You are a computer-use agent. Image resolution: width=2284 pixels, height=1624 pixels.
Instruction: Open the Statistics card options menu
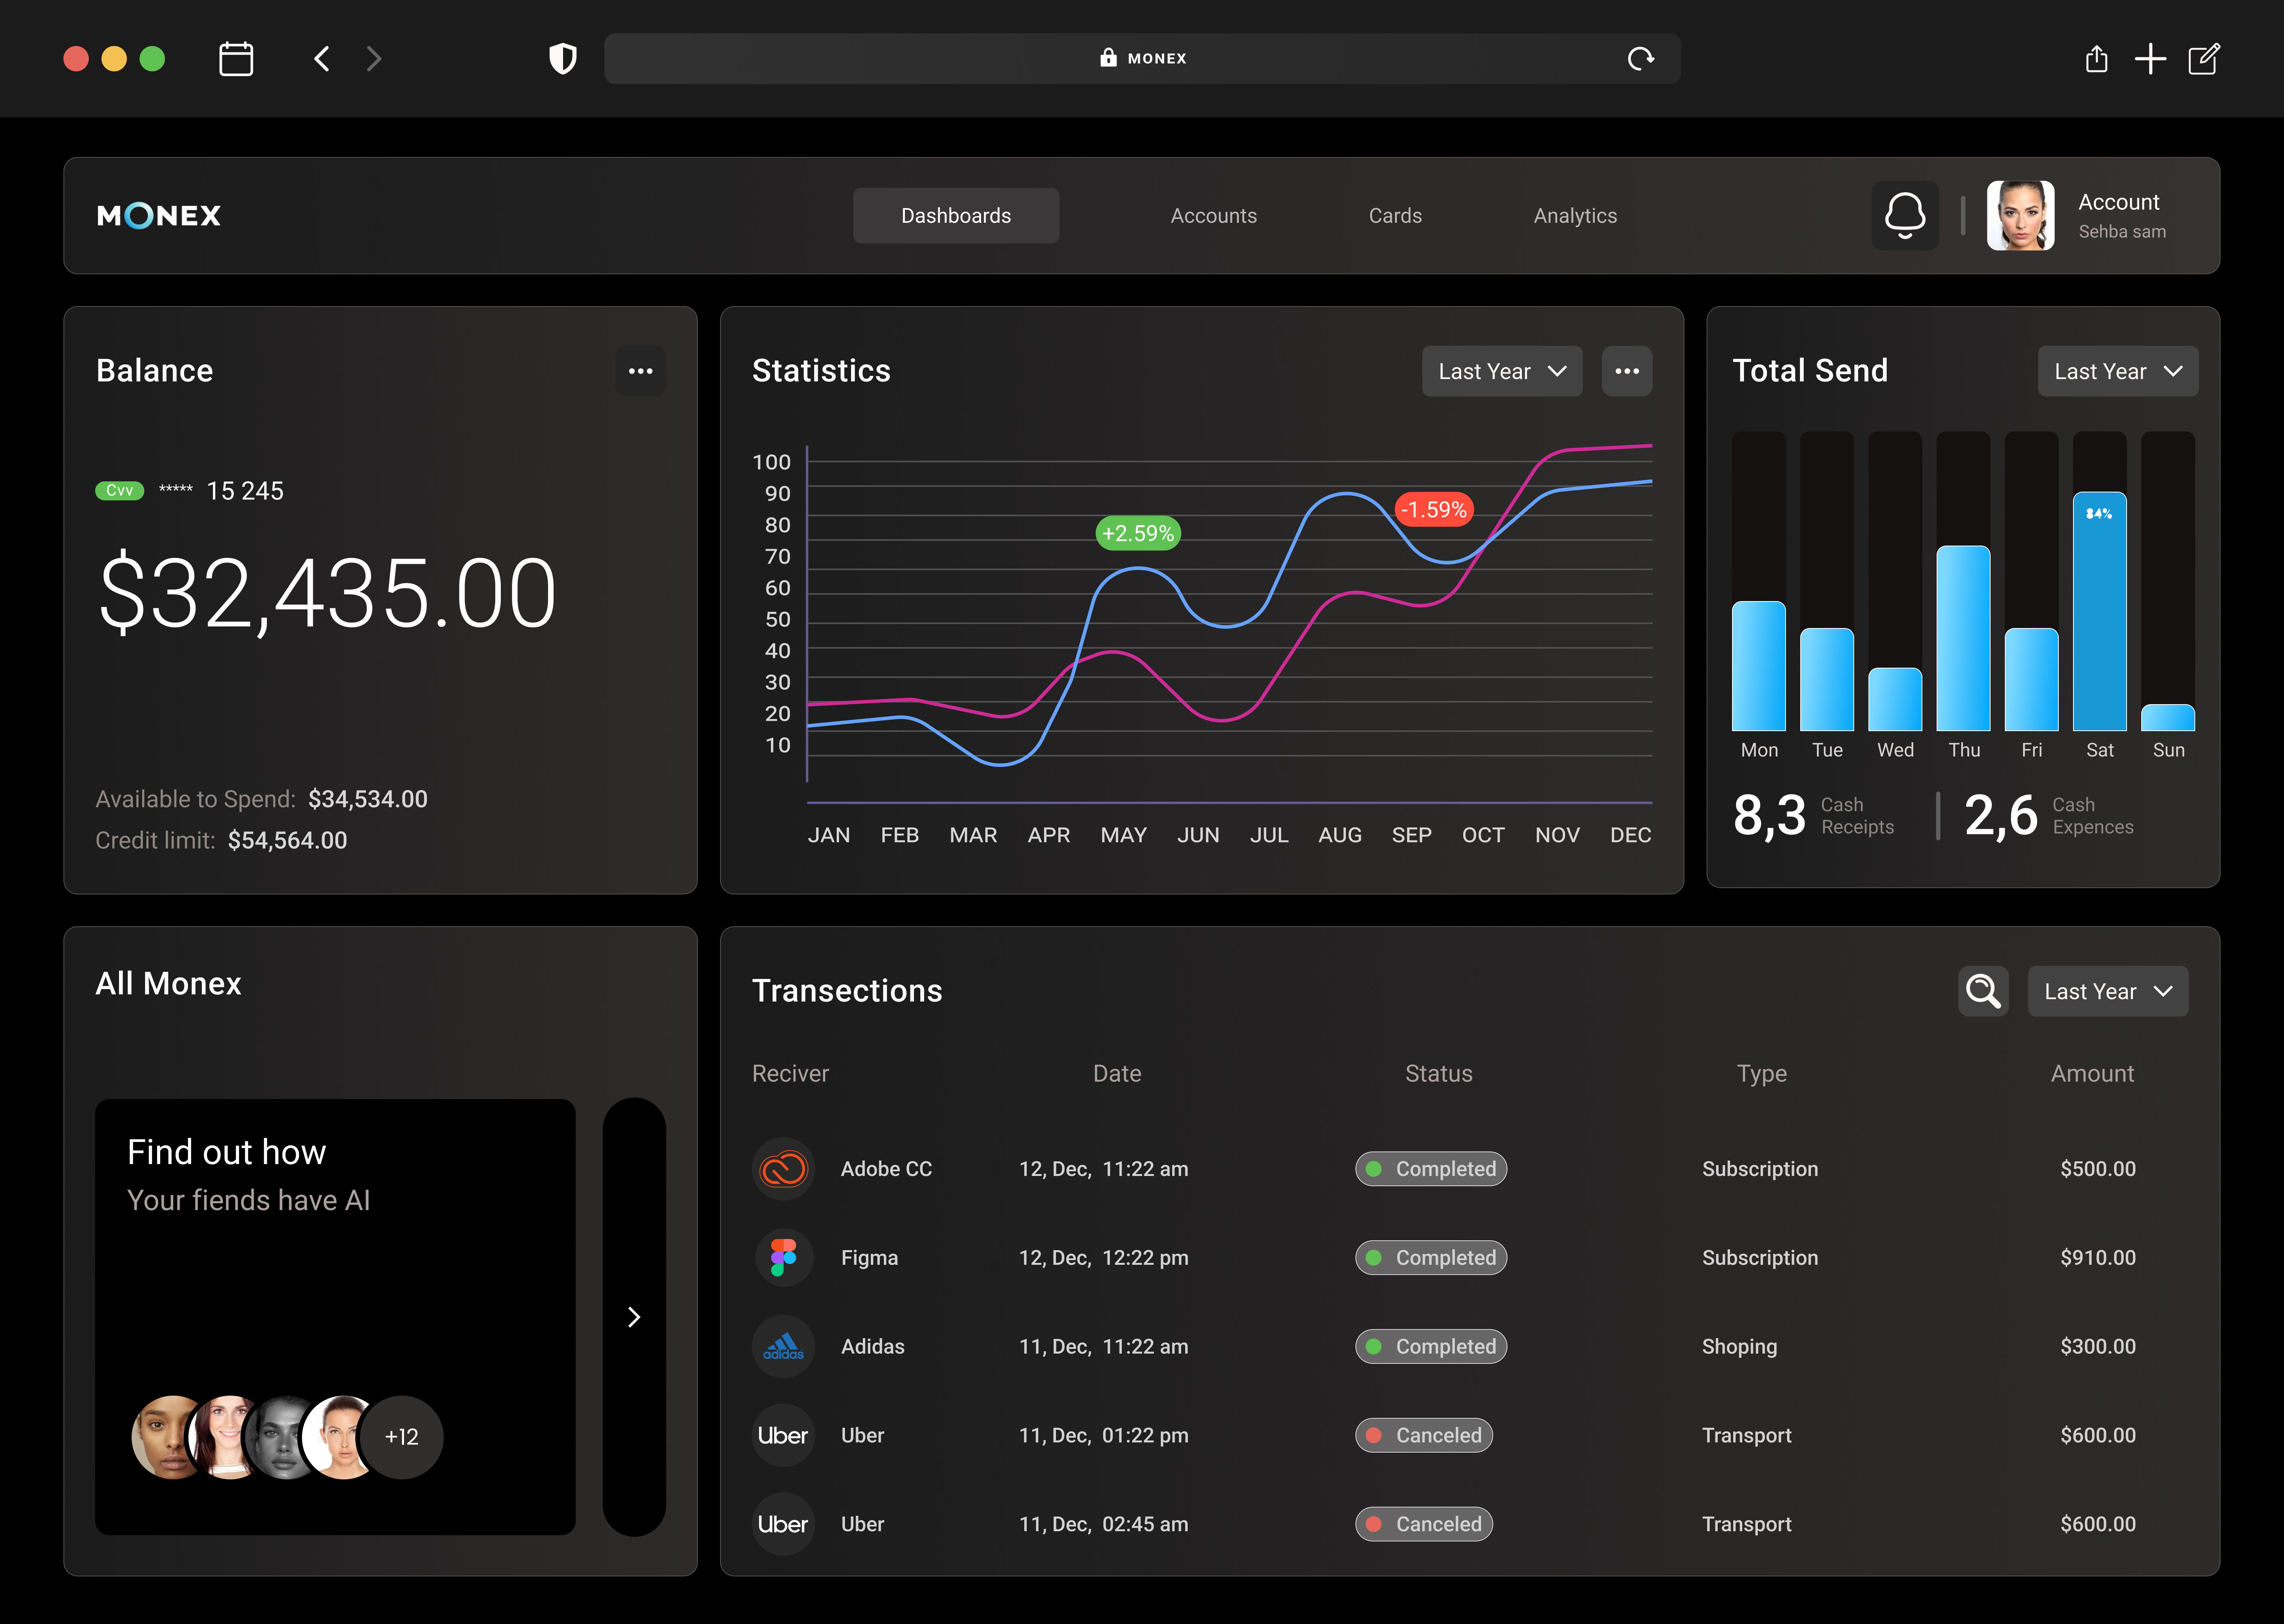click(1627, 371)
